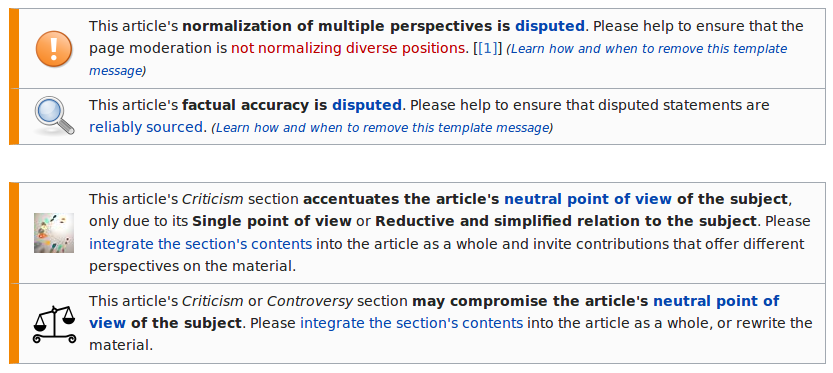
Task: Open the colorful thumbnail image in Criticism notice
Action: 54,233
